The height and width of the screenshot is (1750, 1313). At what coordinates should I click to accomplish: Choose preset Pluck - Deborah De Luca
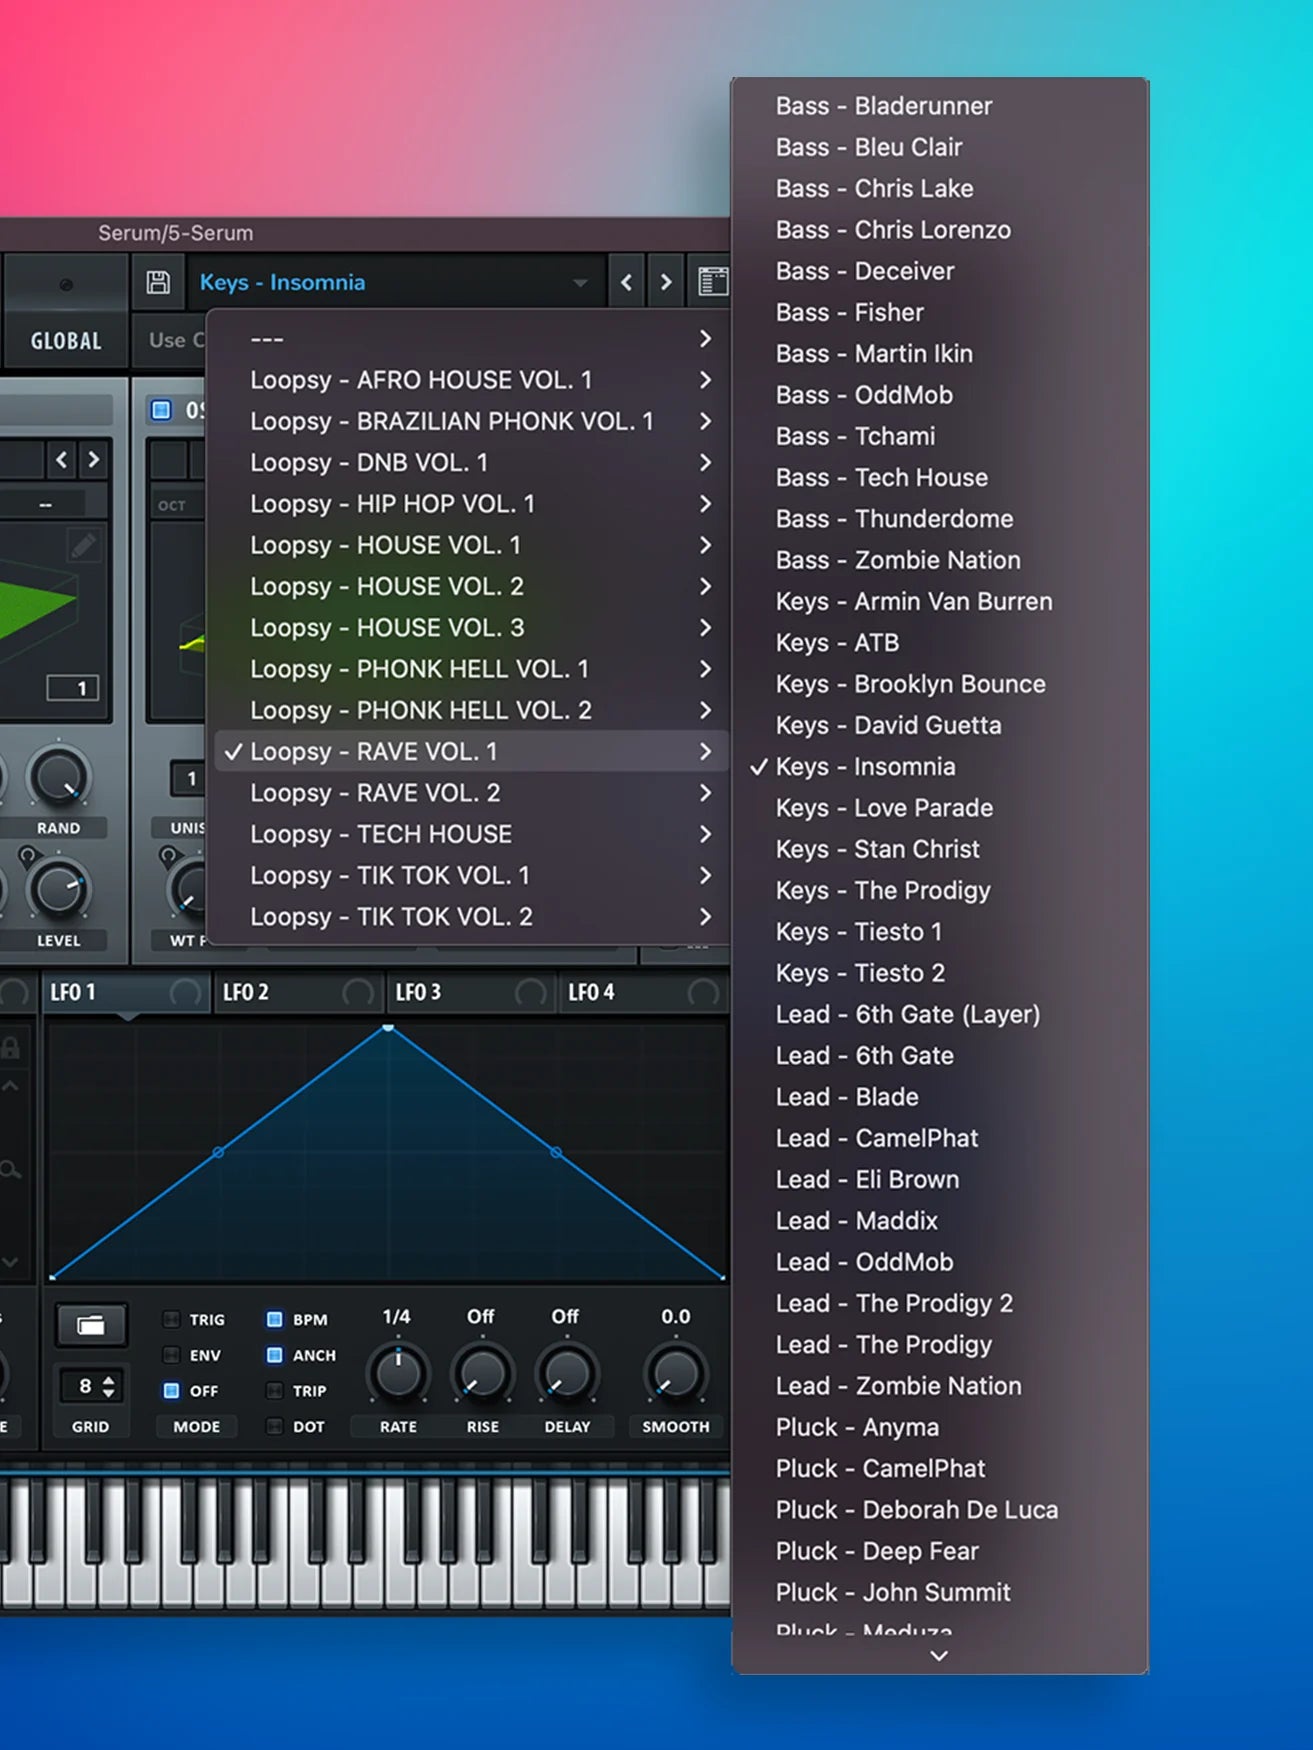(939, 1510)
